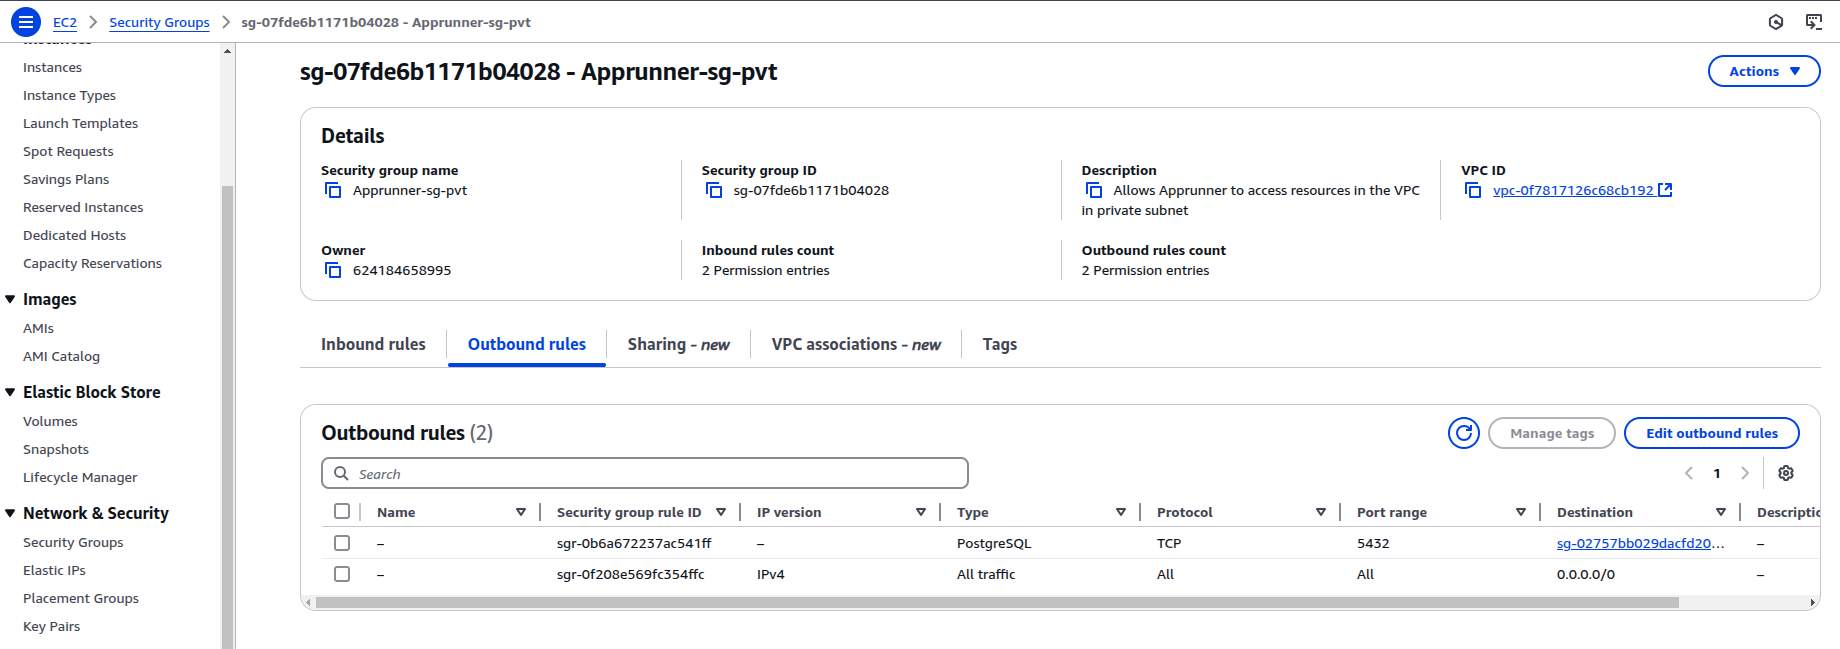Select all outbound rules checkbox
This screenshot has width=1840, height=649.
[342, 512]
